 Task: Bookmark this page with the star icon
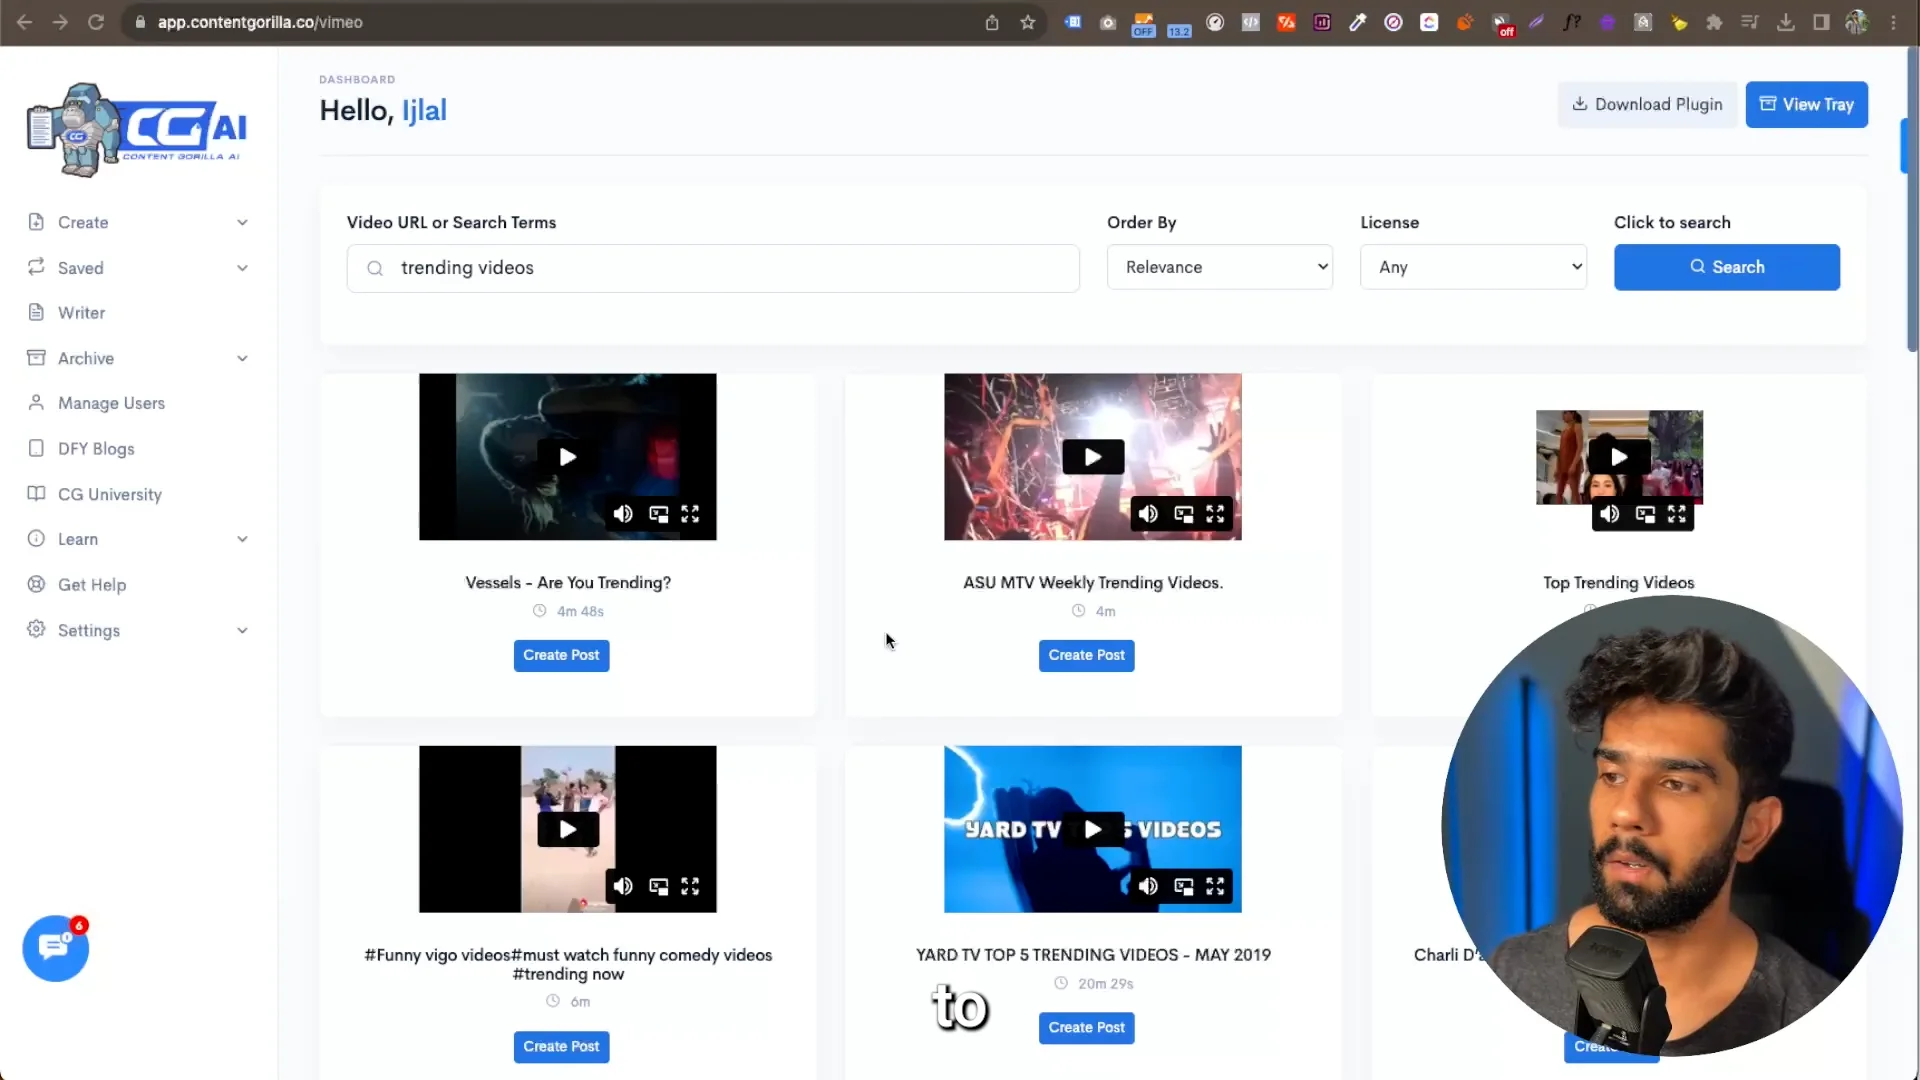click(x=1028, y=22)
